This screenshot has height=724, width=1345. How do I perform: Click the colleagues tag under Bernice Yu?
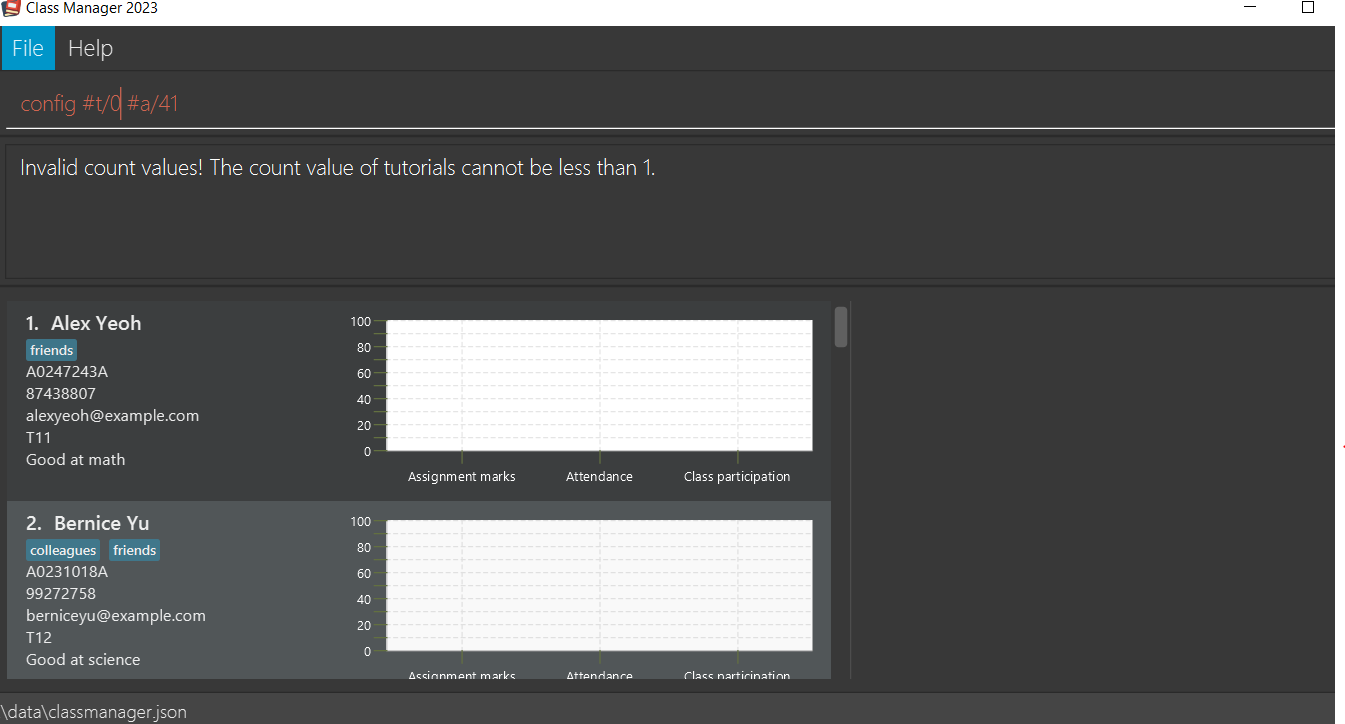(63, 550)
